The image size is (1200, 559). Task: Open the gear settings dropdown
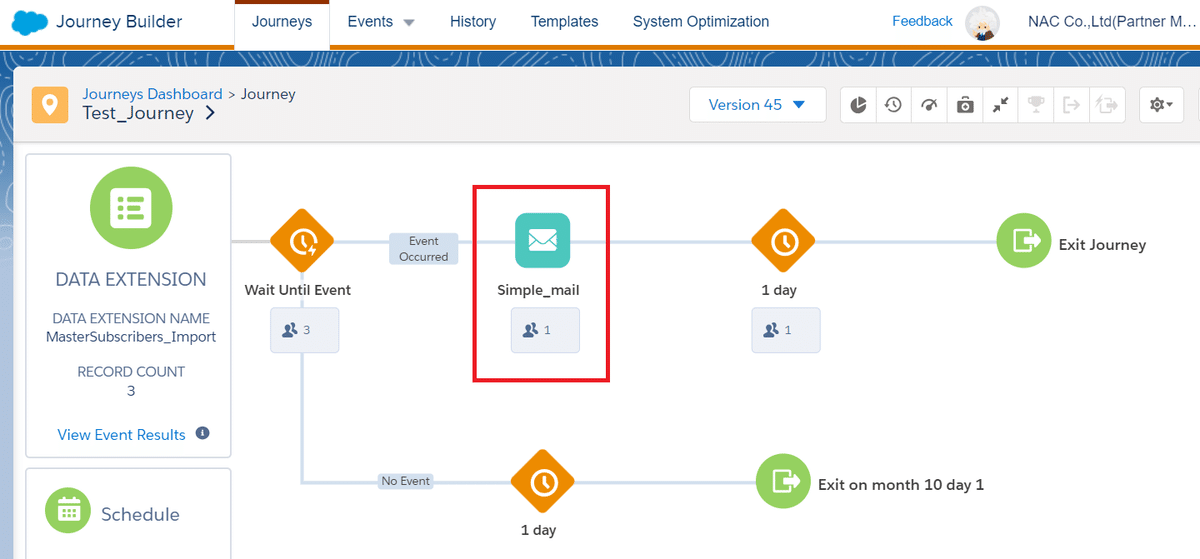1162,104
